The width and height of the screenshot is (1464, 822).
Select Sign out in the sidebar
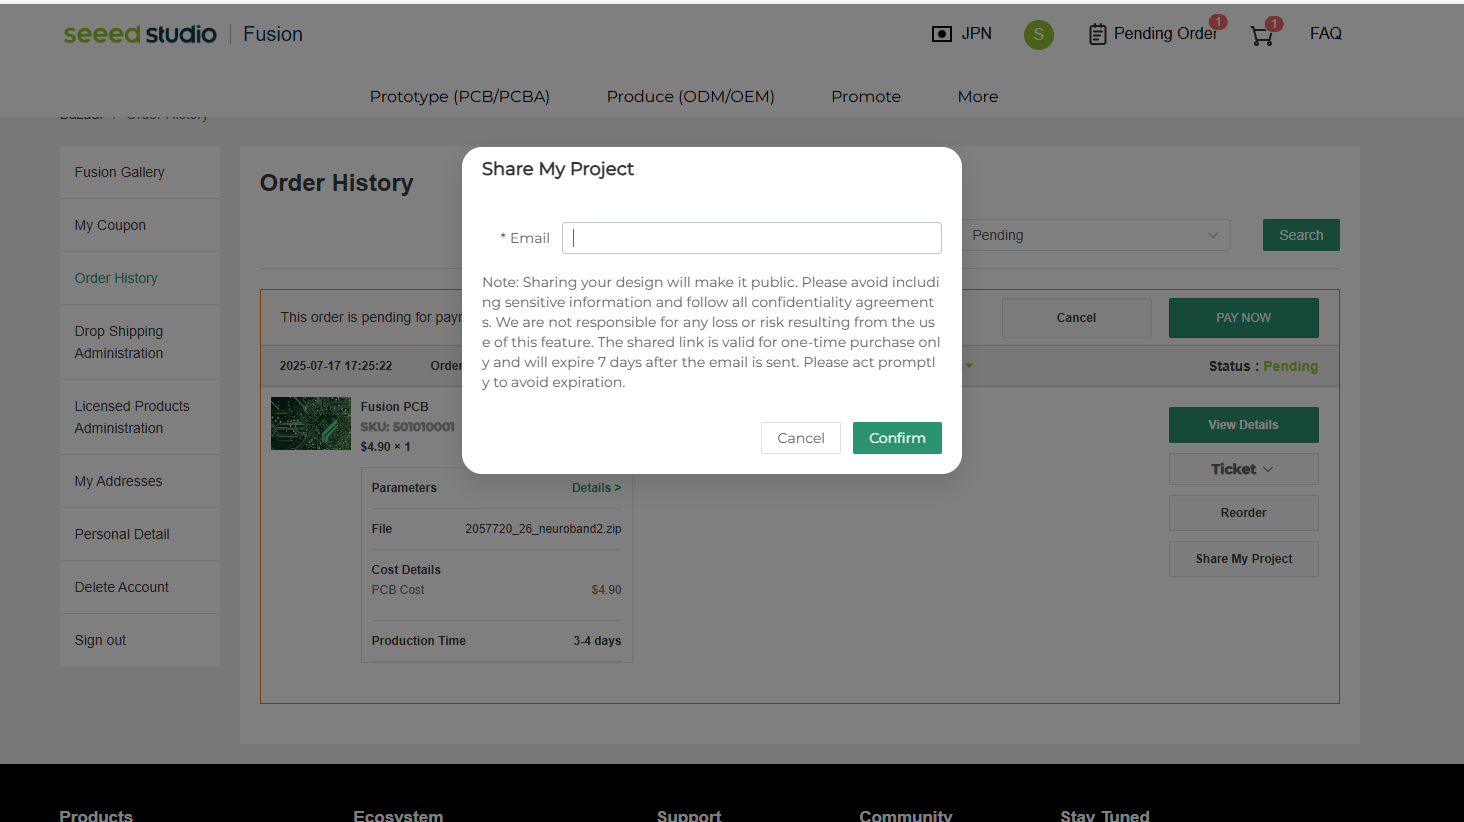point(100,640)
